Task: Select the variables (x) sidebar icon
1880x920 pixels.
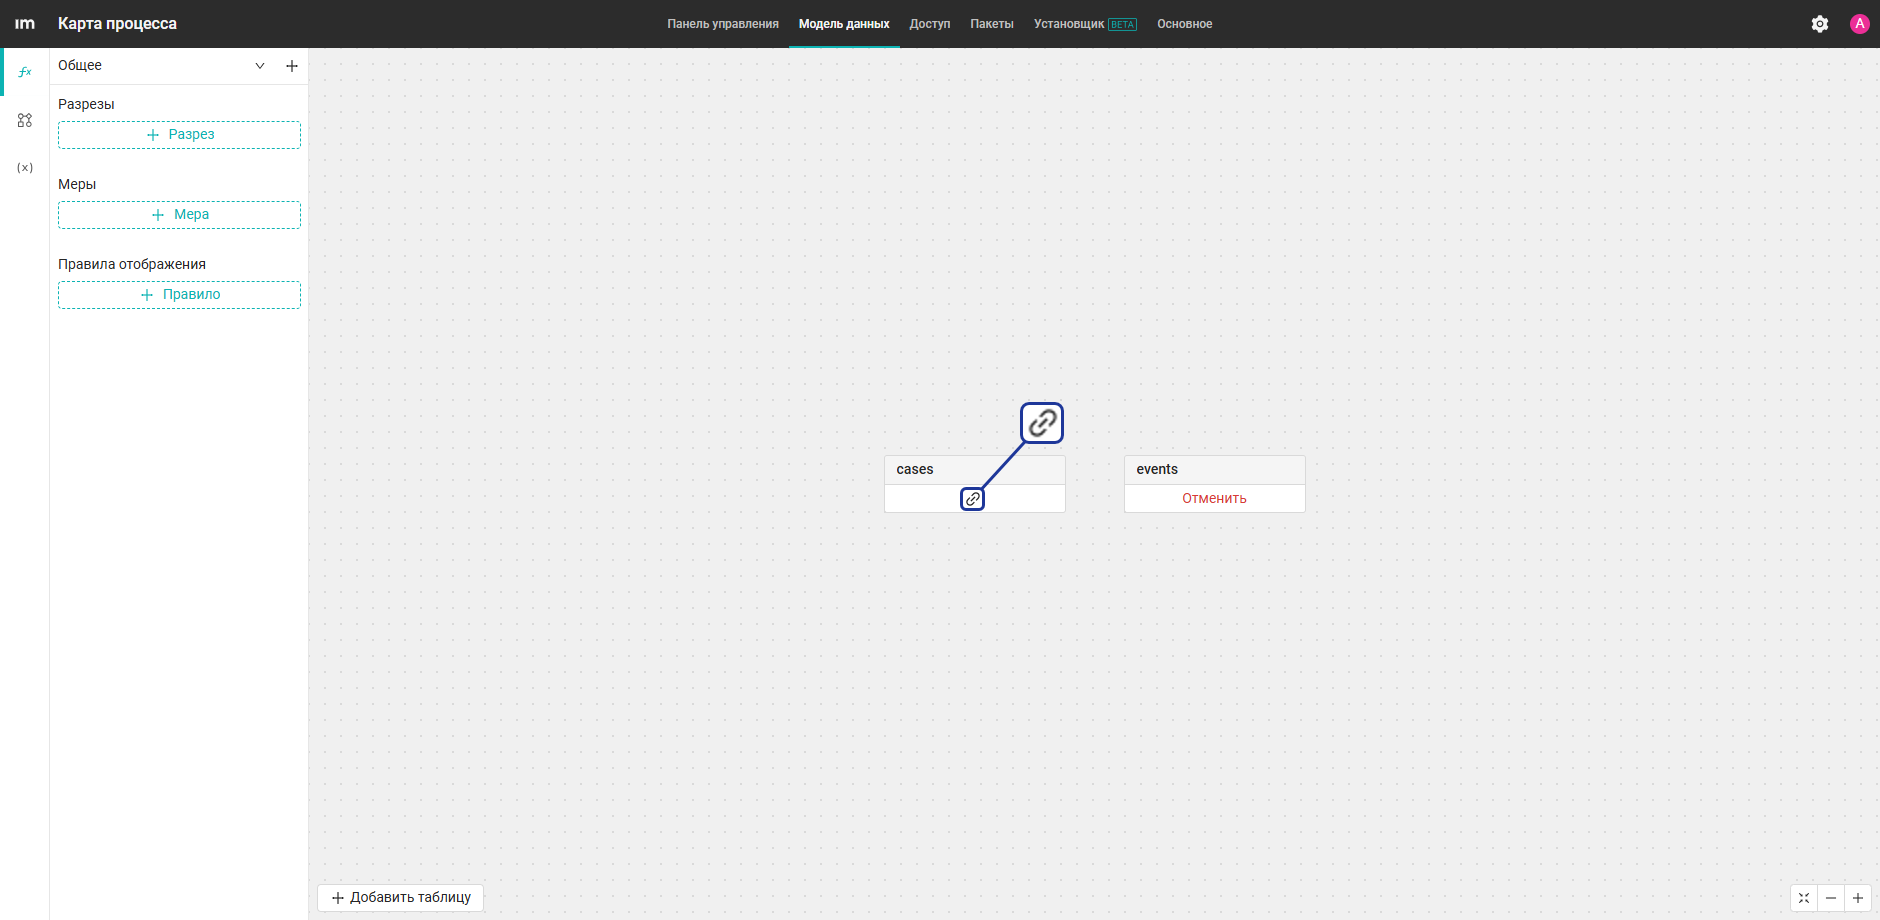Action: (25, 168)
